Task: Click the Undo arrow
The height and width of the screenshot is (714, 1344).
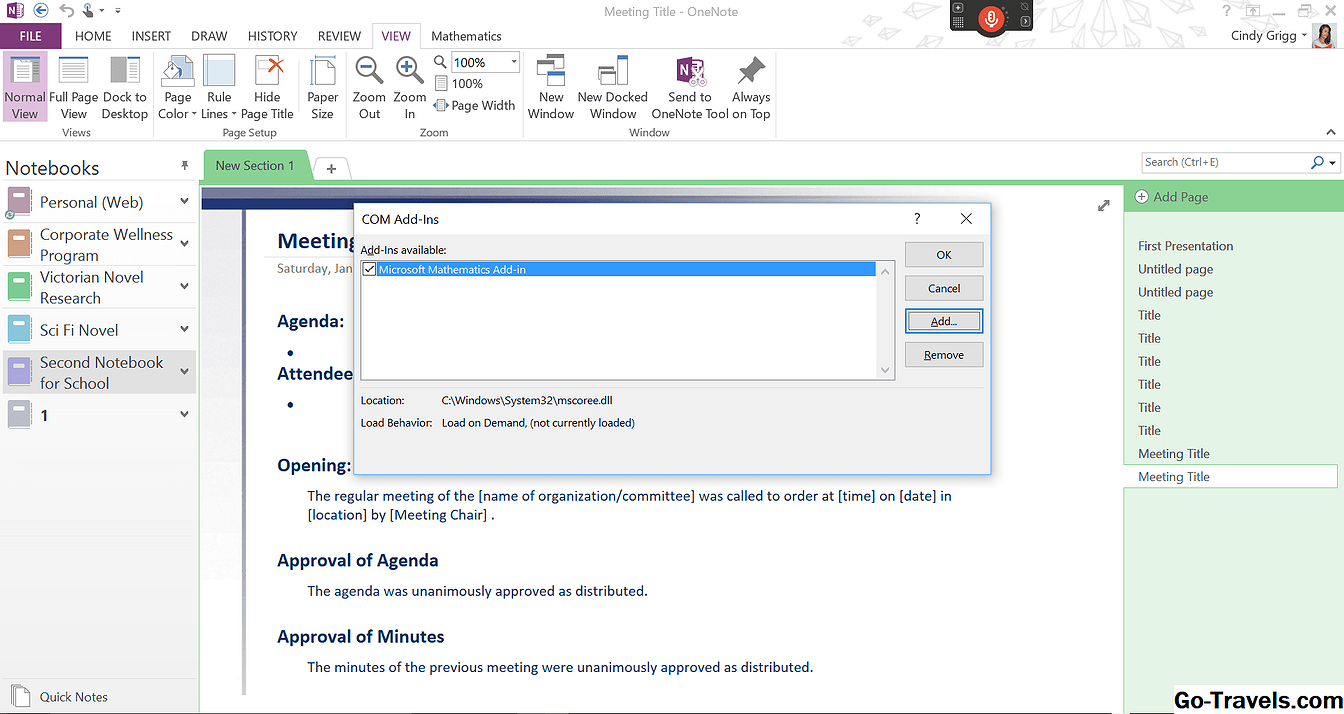Action: tap(67, 11)
